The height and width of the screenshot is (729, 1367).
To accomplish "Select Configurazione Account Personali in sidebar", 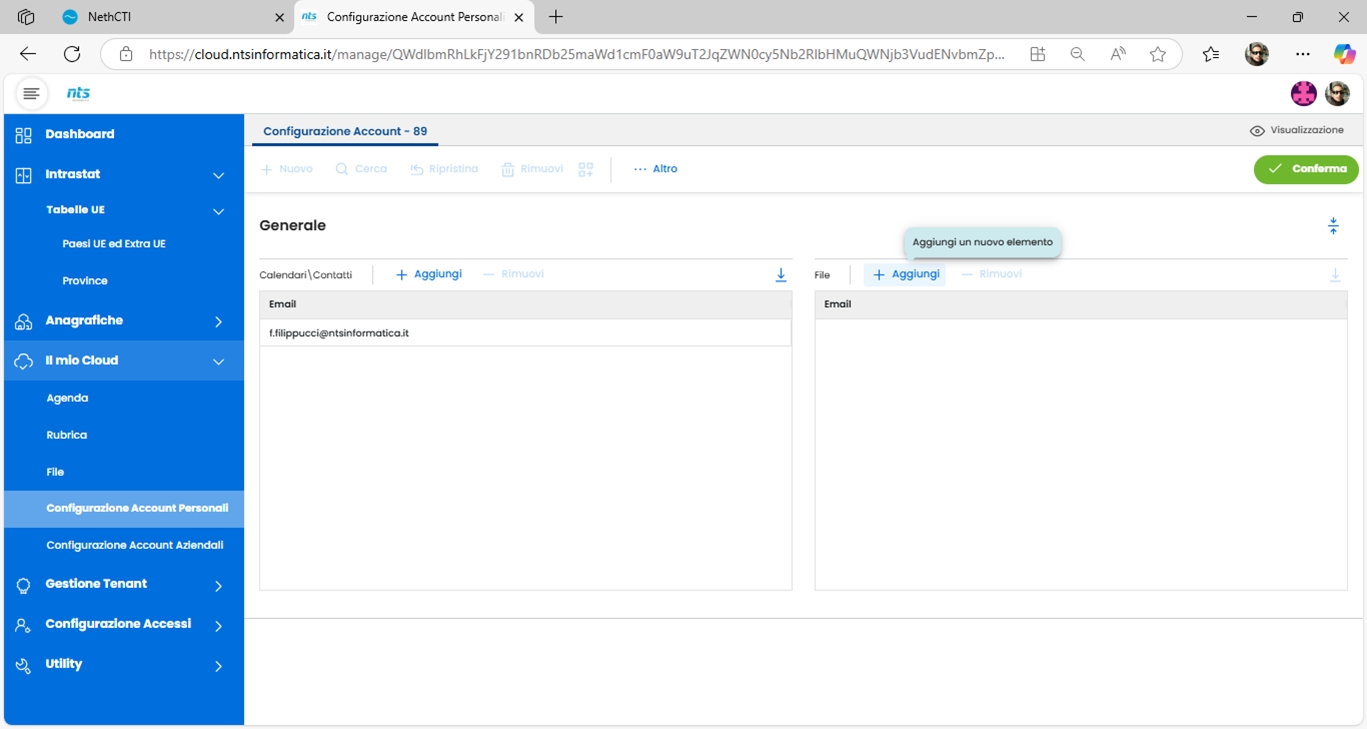I will 124,509.
